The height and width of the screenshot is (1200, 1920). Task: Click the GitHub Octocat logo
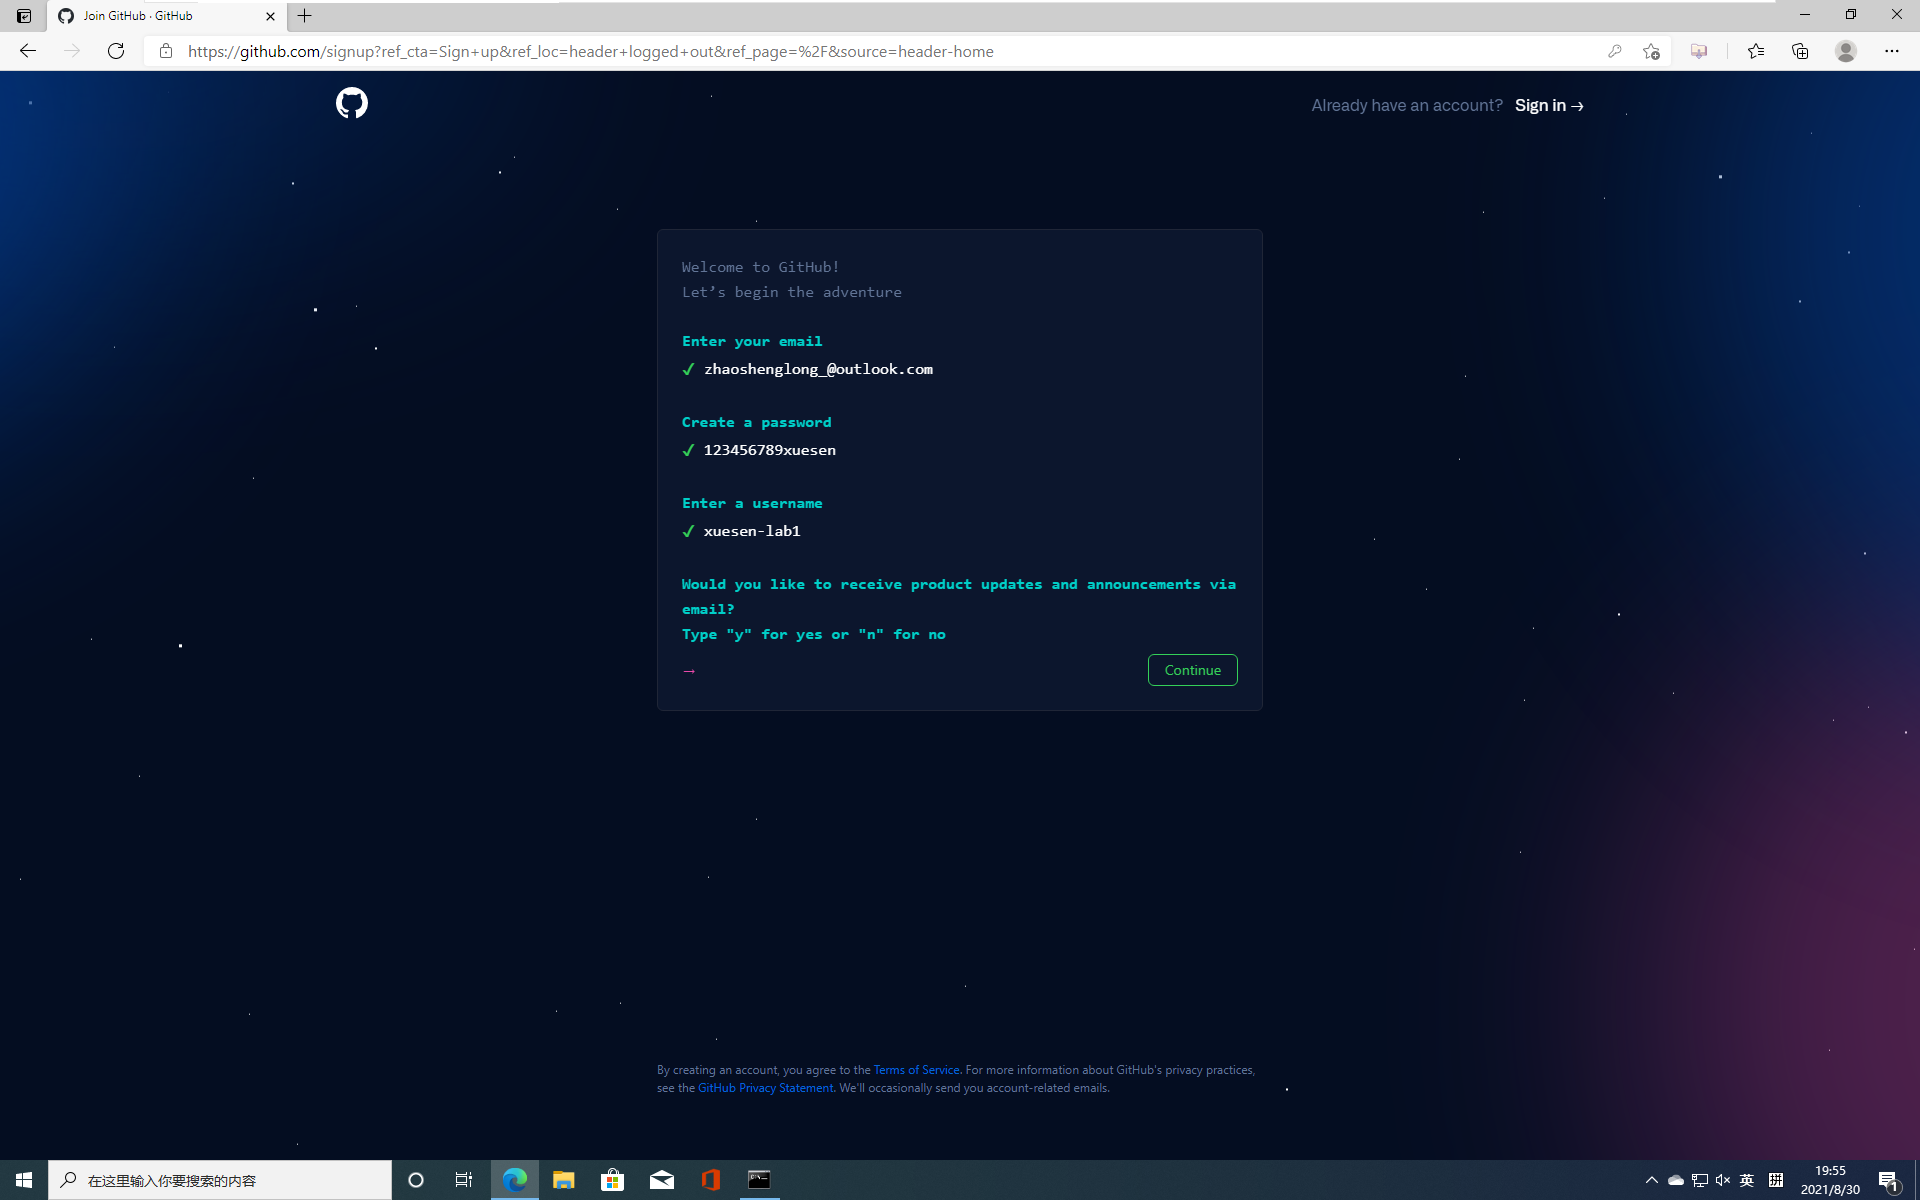click(352, 103)
